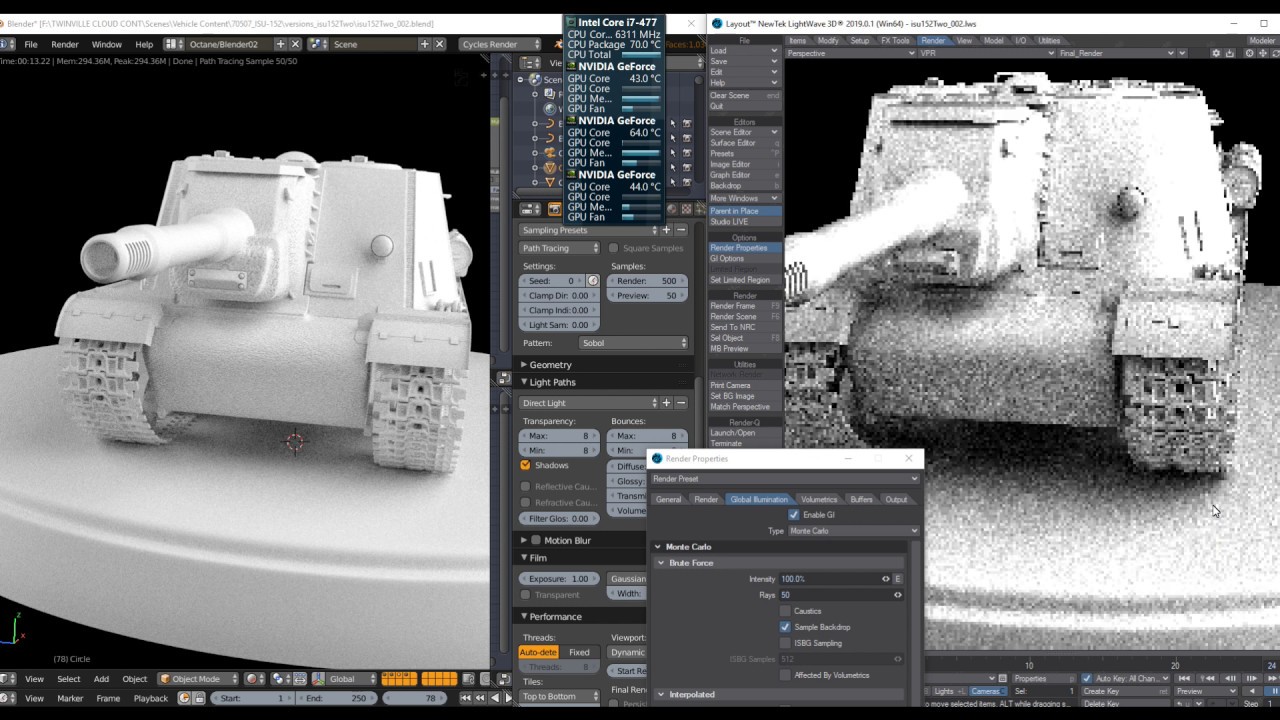Open Blender File menu
Viewport: 1280px width, 720px height.
click(31, 44)
